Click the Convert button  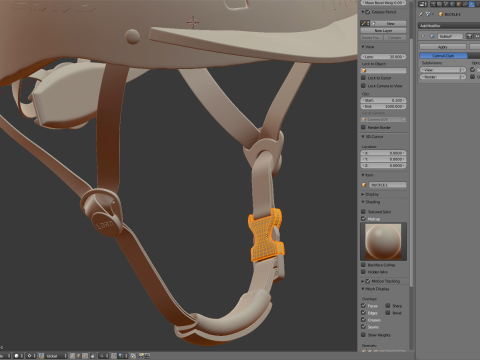[x=395, y=37]
